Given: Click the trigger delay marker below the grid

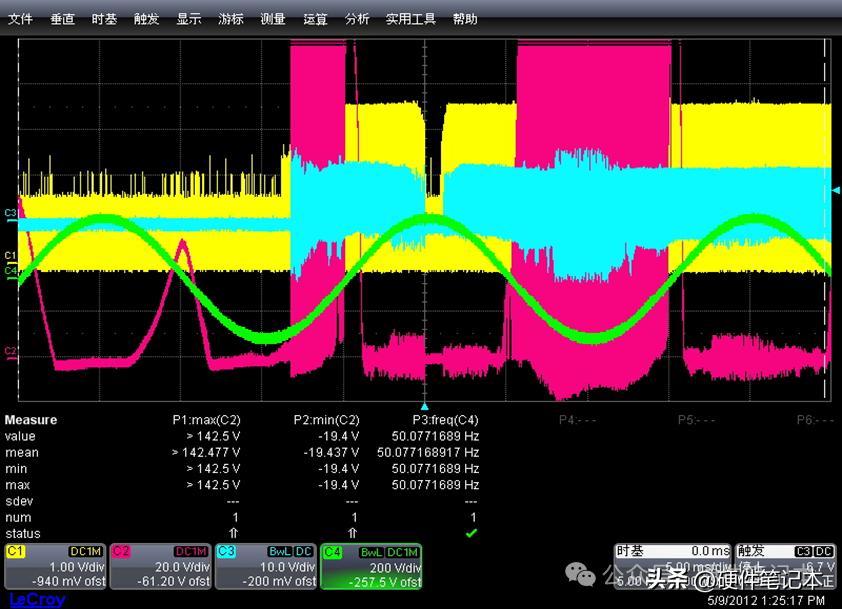Looking at the screenshot, I should (x=424, y=407).
